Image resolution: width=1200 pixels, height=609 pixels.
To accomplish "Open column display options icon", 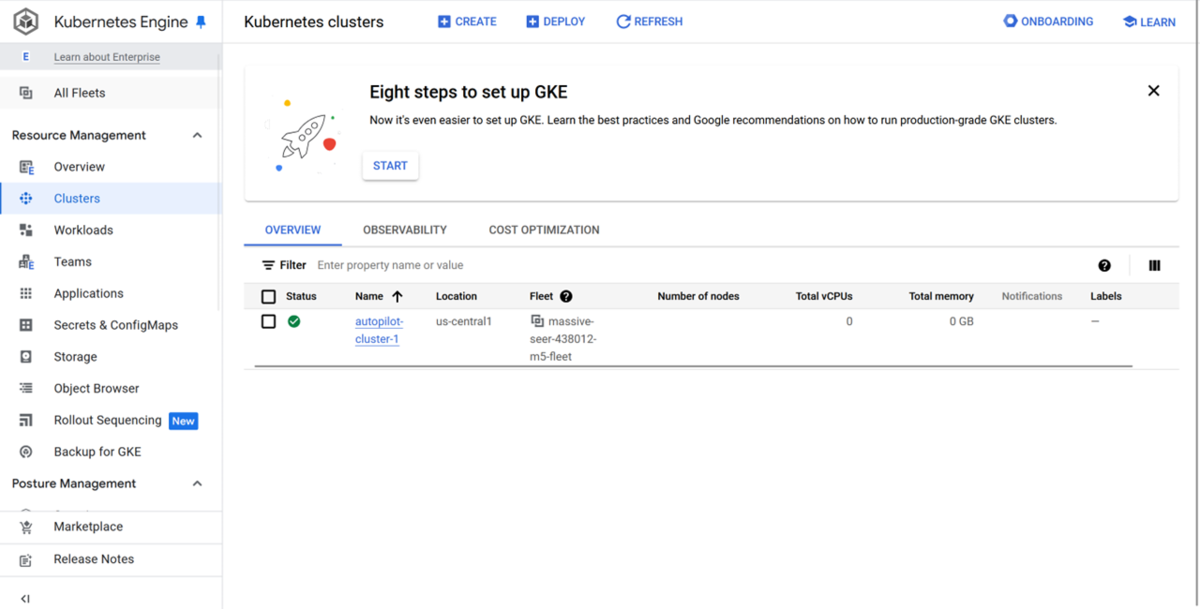I will pos(1155,266).
